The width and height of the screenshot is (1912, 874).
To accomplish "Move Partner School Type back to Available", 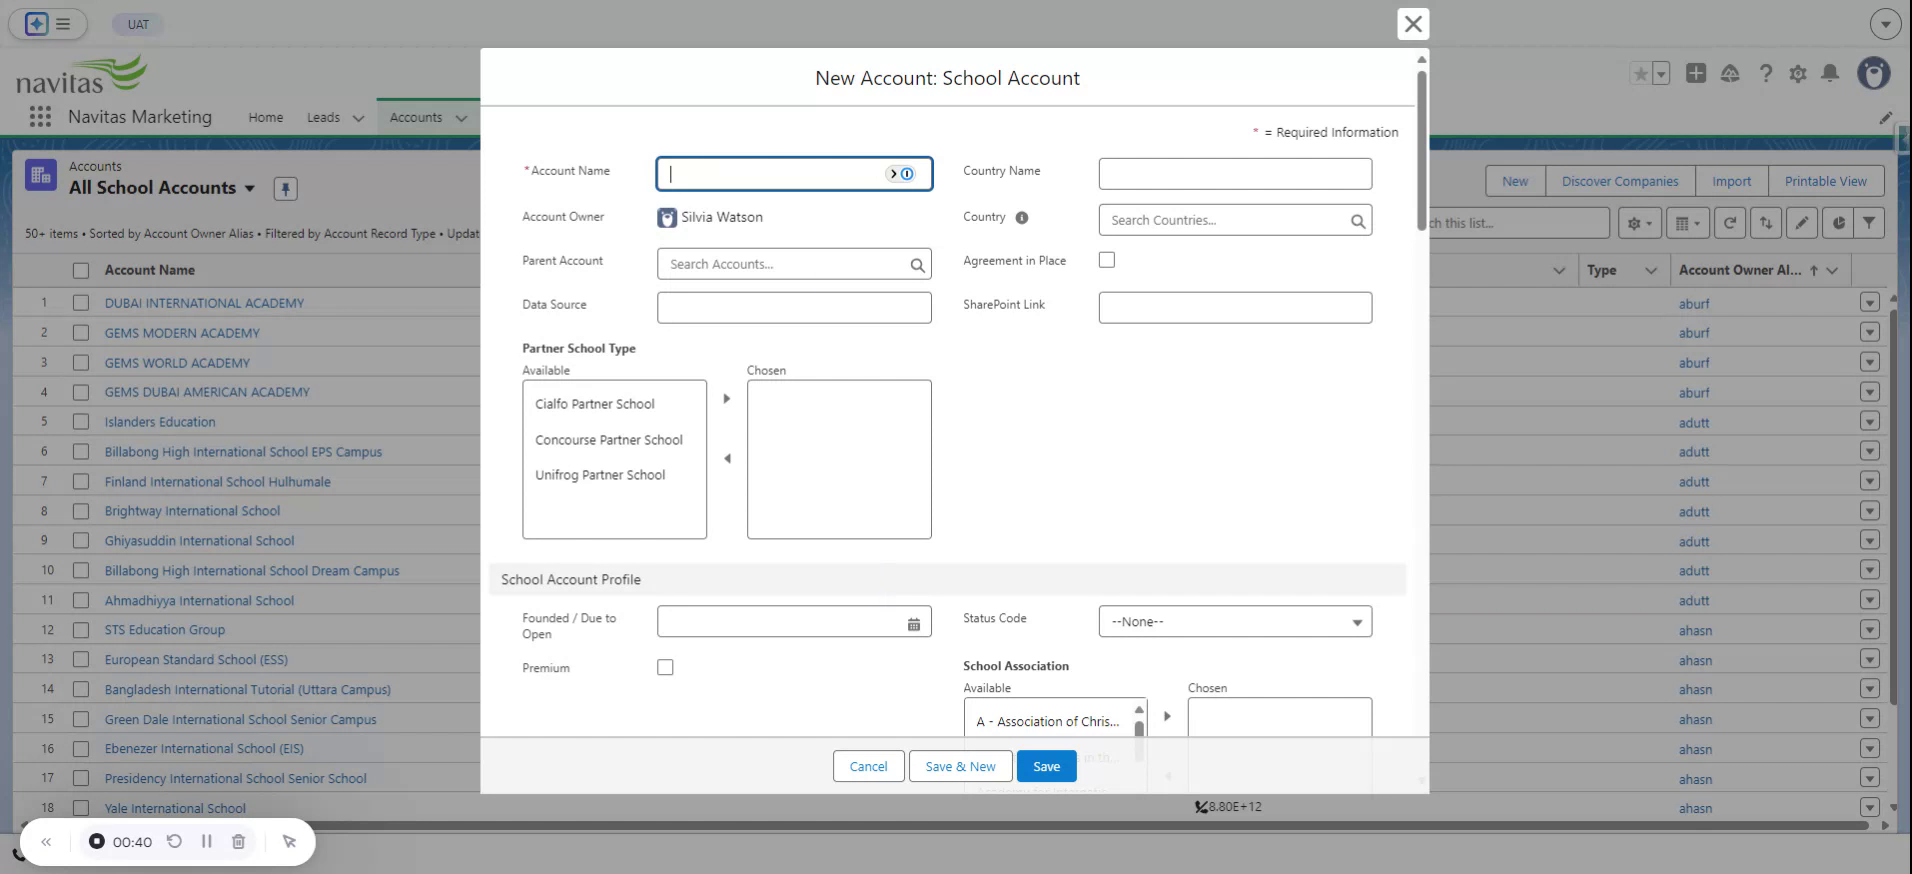I will pyautogui.click(x=727, y=459).
